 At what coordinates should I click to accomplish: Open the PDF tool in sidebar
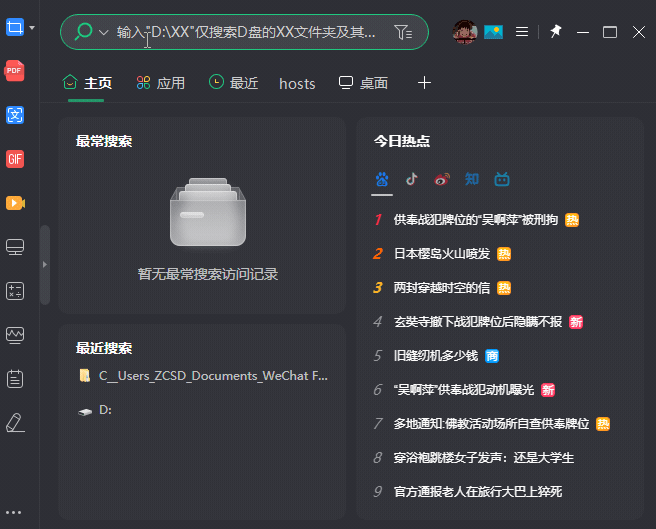point(14,71)
